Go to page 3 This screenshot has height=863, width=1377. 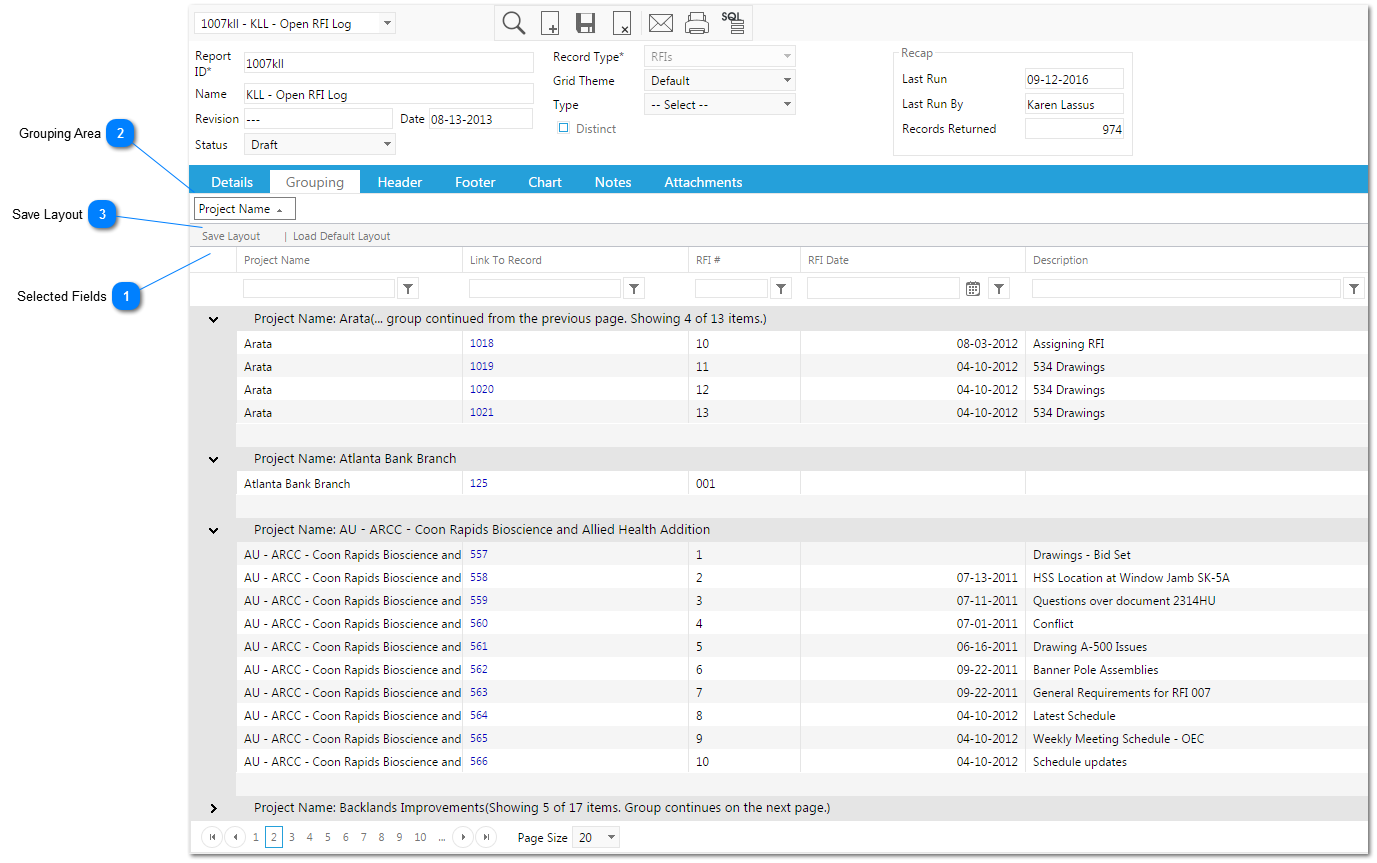[x=292, y=837]
